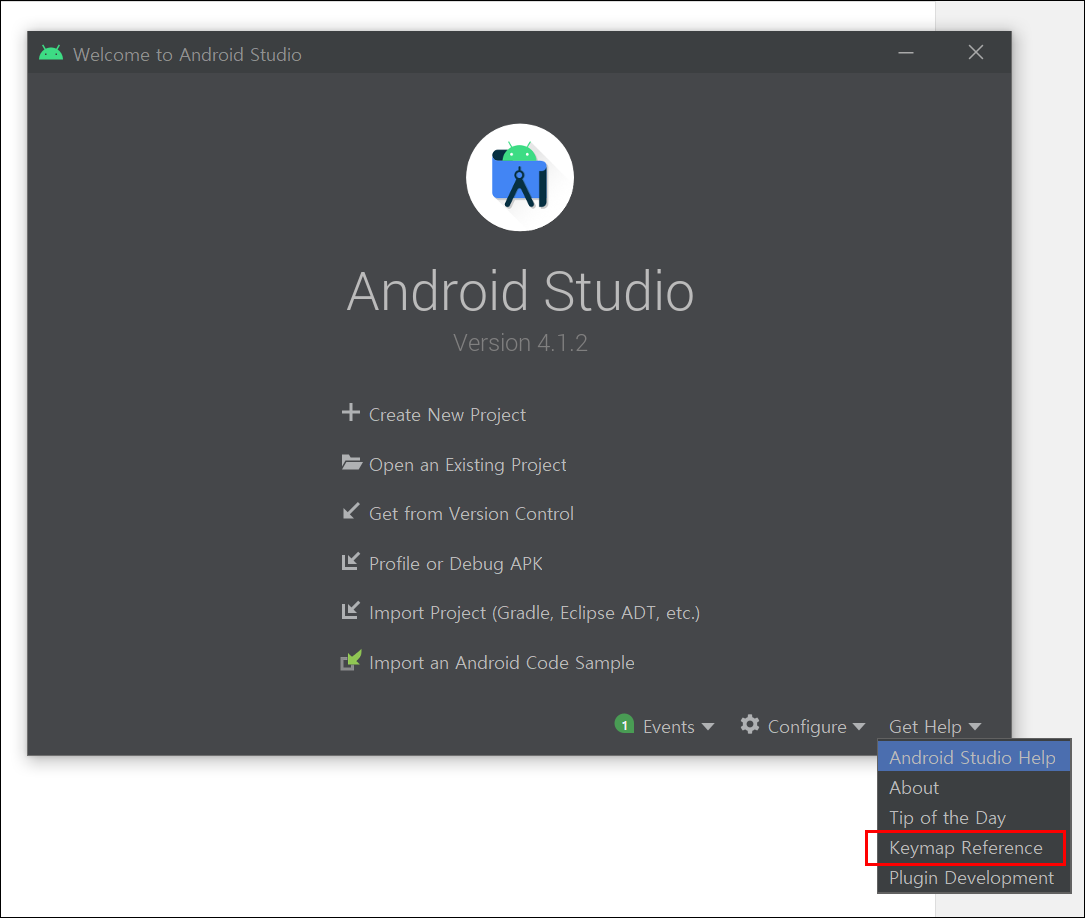
Task: Open the Configure dropdown menu
Action: (x=816, y=726)
